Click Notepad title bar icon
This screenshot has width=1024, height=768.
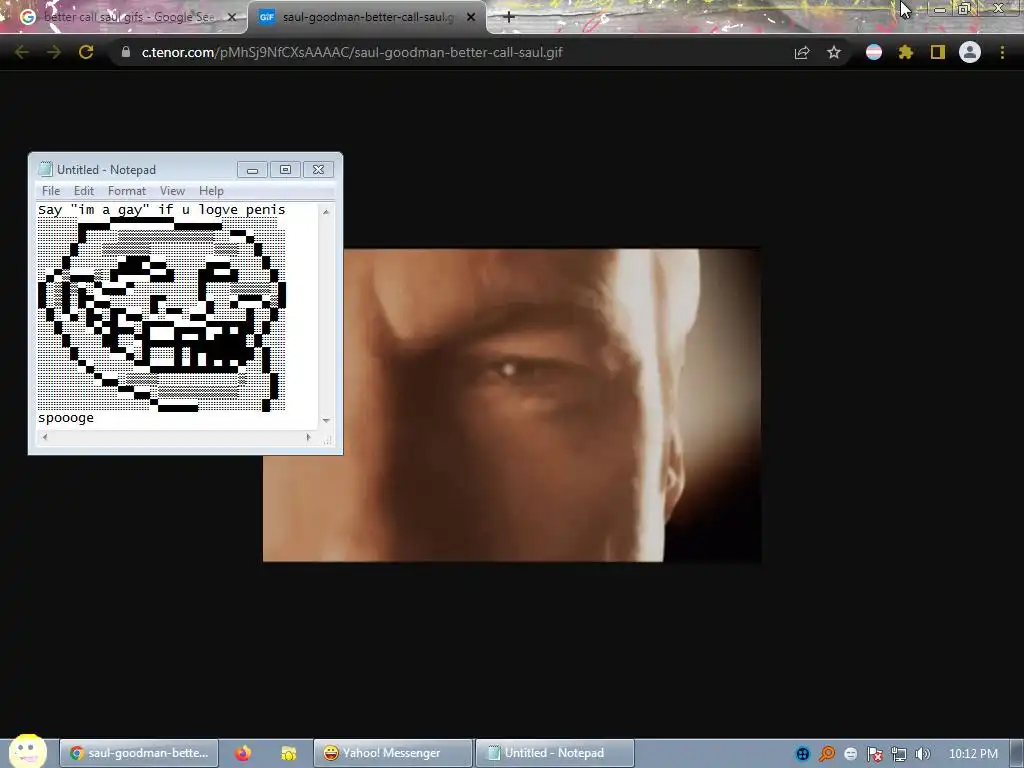45,169
